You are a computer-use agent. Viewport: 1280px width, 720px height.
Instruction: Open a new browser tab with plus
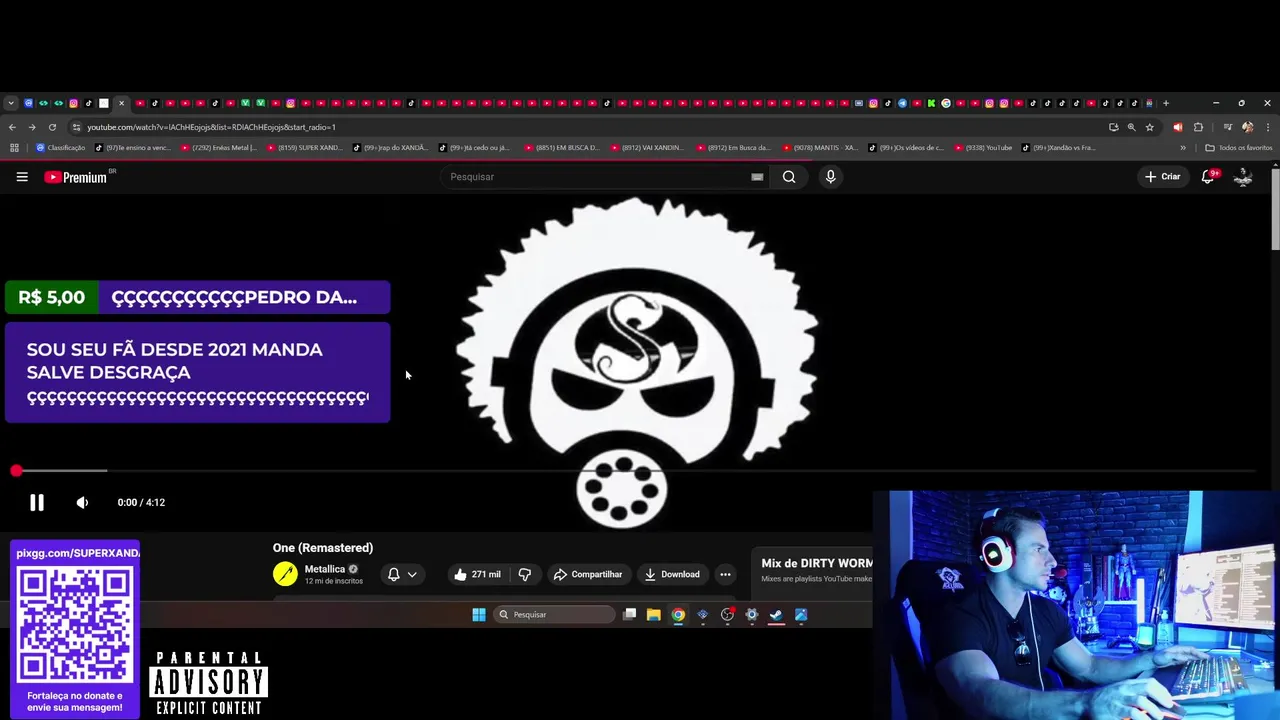[1166, 103]
